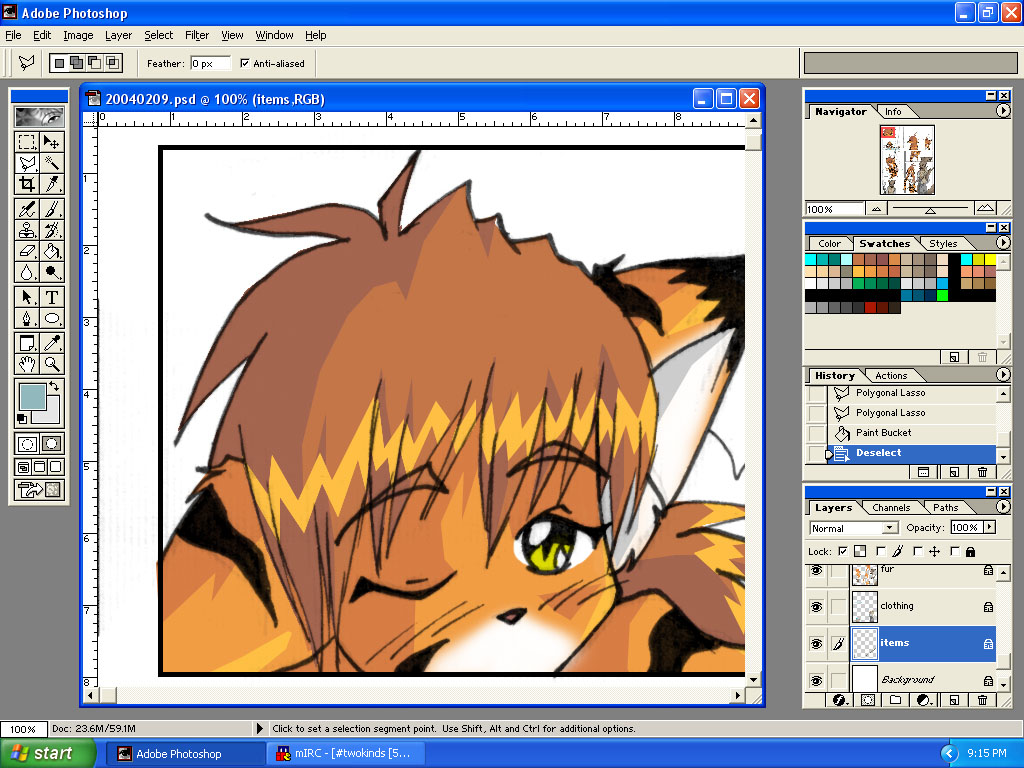Create new layer in Layers palette
The height and width of the screenshot is (768, 1024).
954,700
